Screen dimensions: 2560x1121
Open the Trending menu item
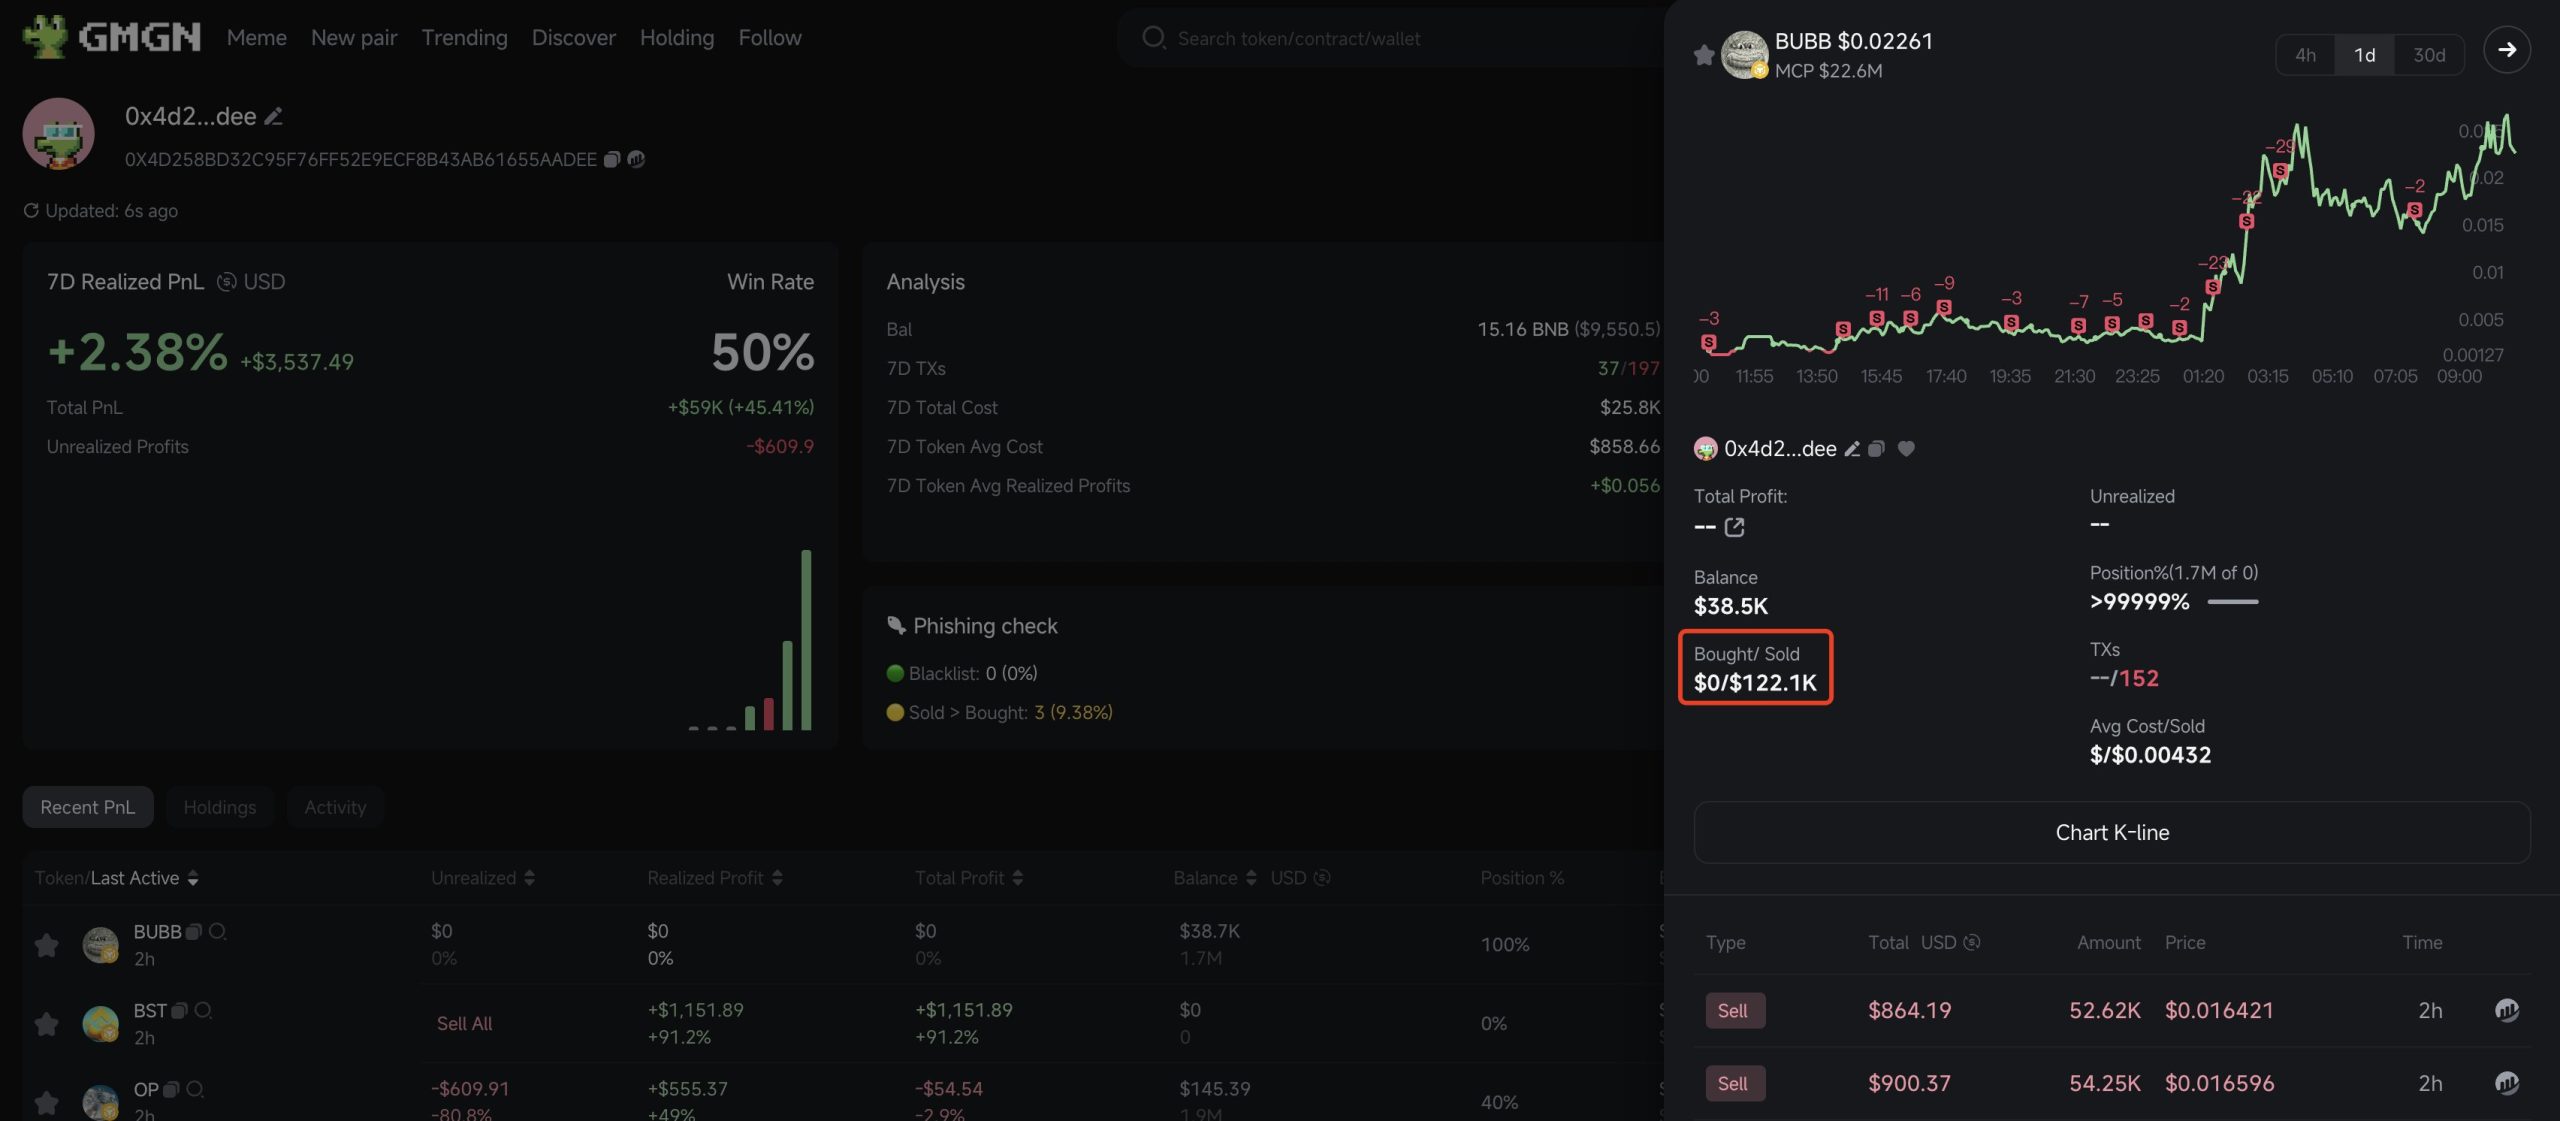pos(464,38)
